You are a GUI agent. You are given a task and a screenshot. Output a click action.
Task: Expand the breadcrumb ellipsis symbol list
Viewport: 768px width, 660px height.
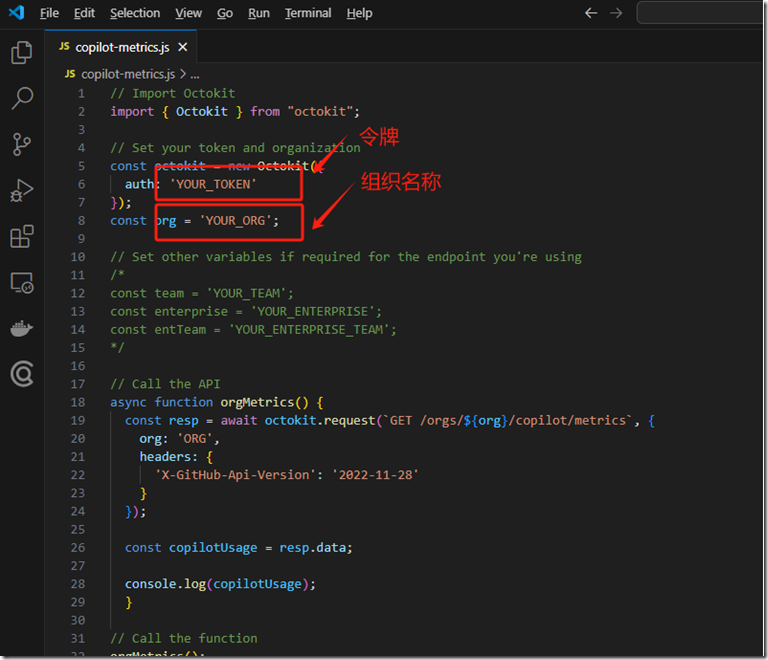point(195,74)
